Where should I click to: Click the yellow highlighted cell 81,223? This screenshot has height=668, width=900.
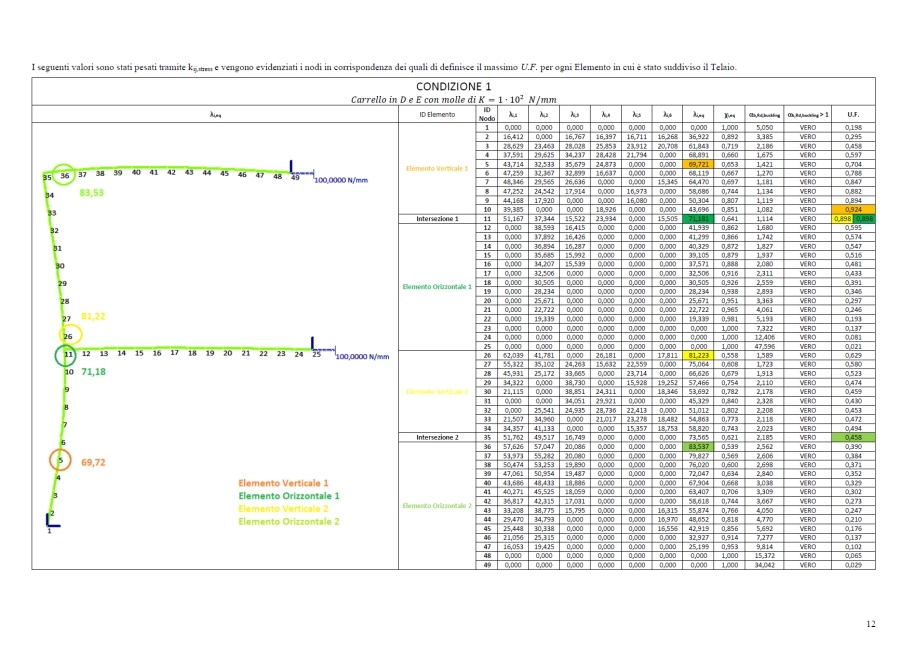[699, 354]
